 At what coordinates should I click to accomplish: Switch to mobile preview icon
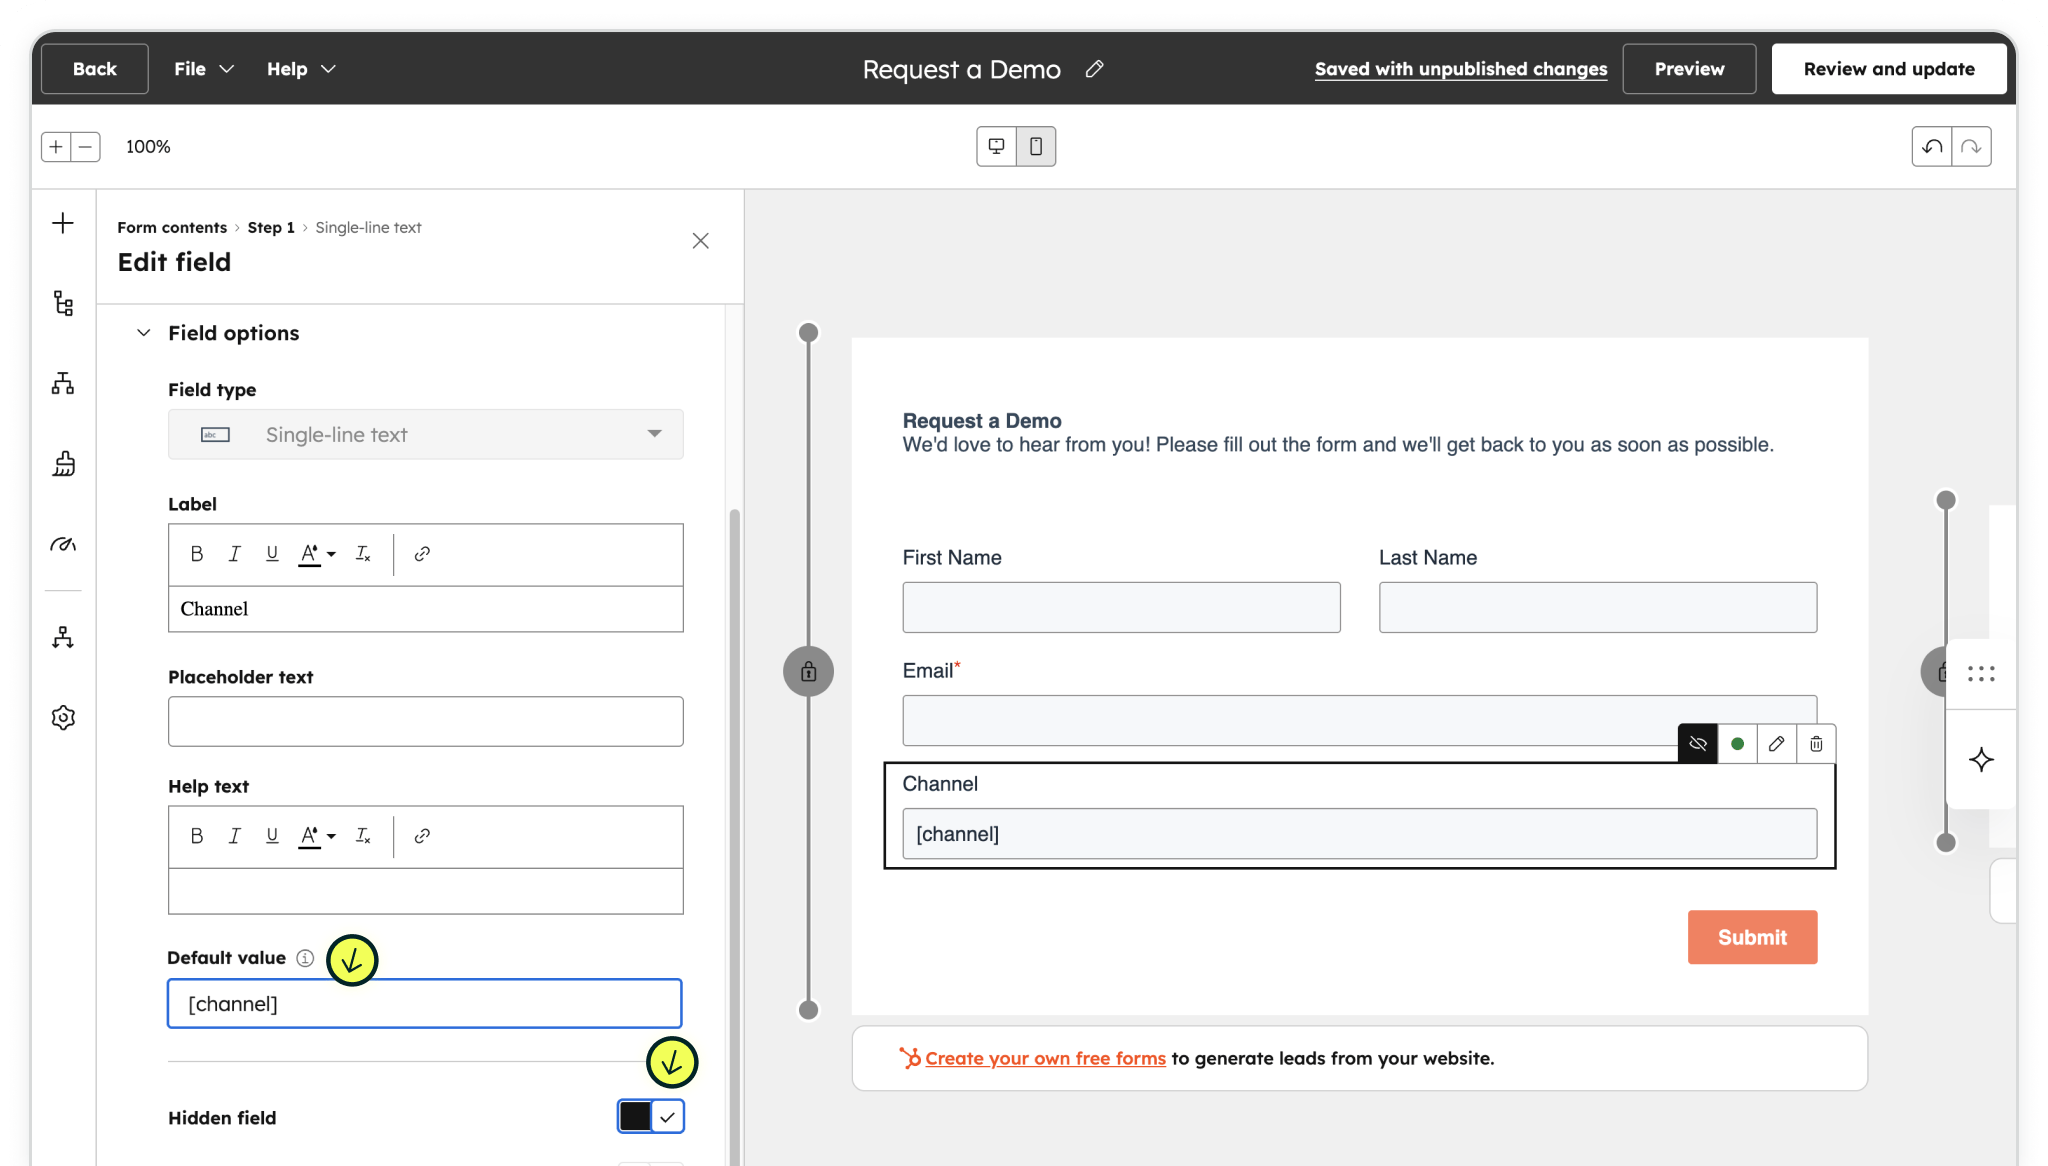pyautogui.click(x=1036, y=147)
